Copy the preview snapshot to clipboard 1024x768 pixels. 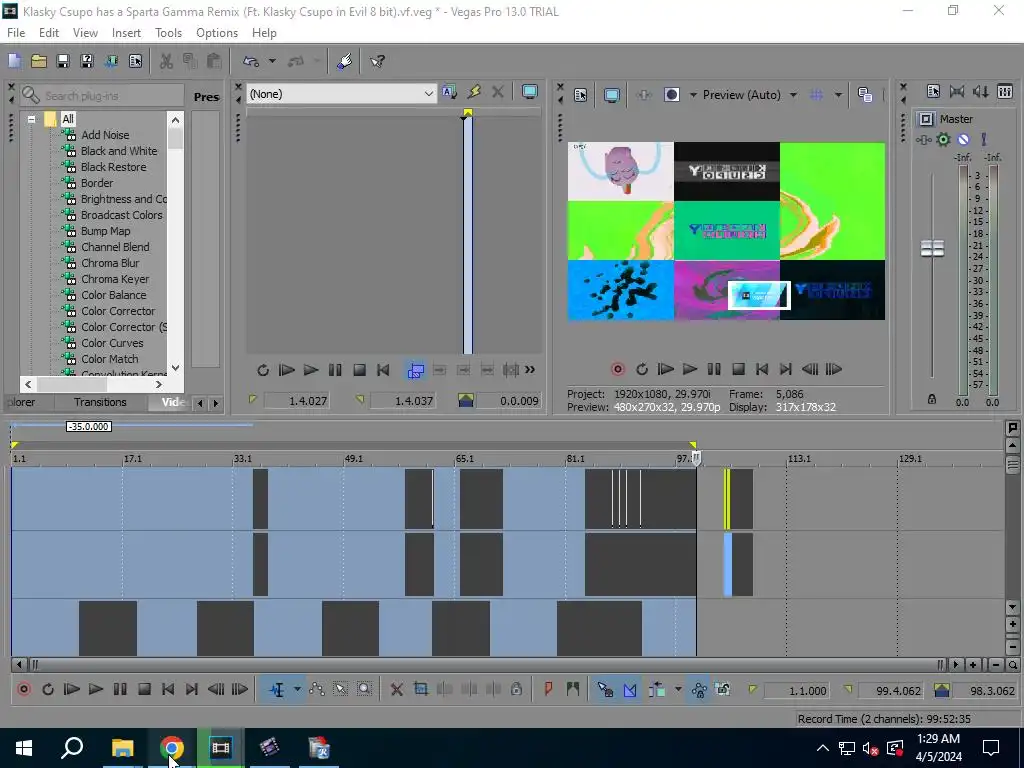point(865,95)
